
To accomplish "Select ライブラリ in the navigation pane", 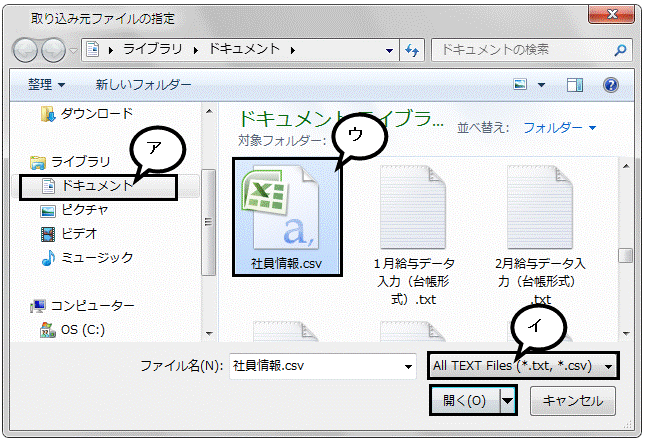I will coord(71,162).
